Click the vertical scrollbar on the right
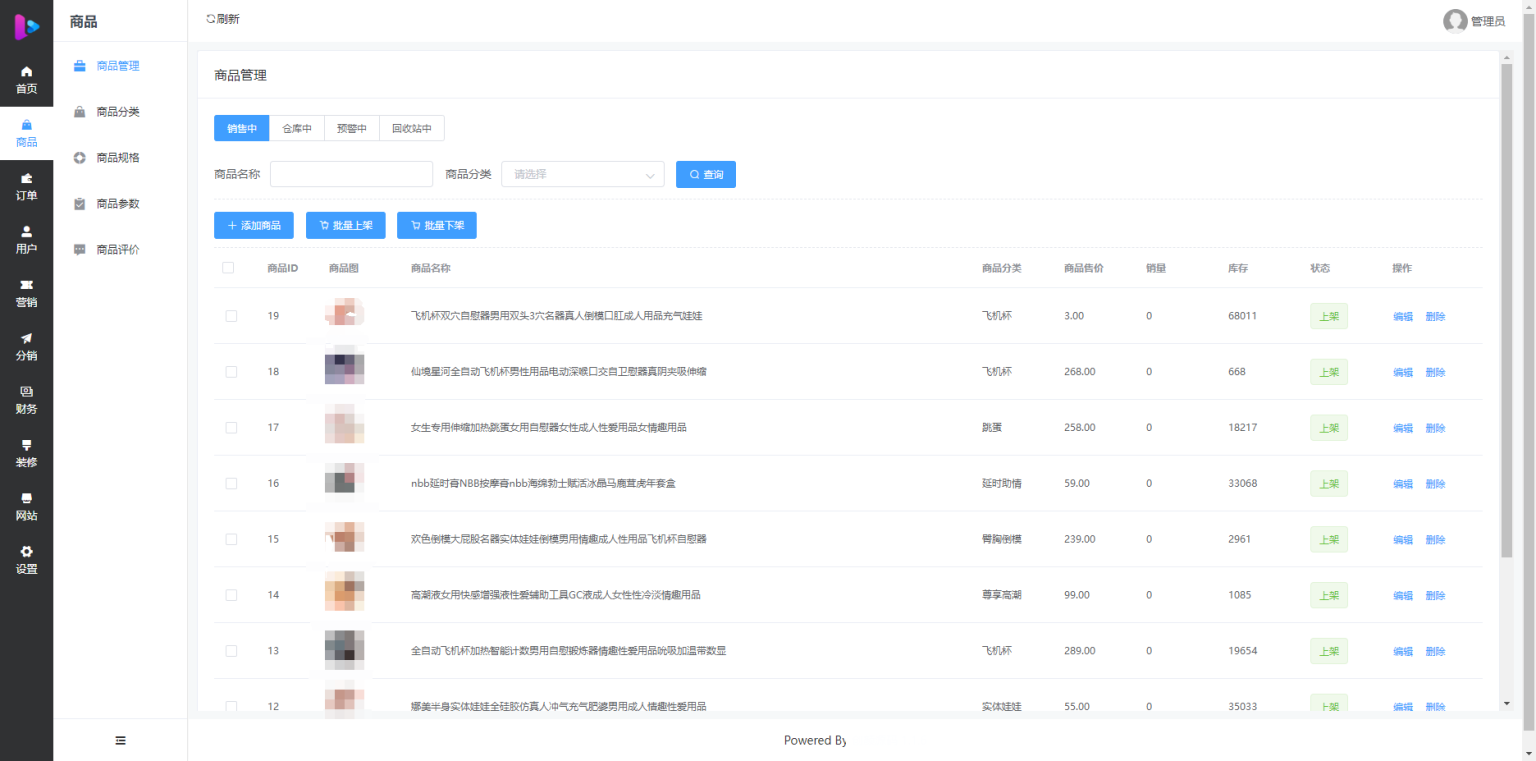The width and height of the screenshot is (1536, 761). [x=1507, y=310]
